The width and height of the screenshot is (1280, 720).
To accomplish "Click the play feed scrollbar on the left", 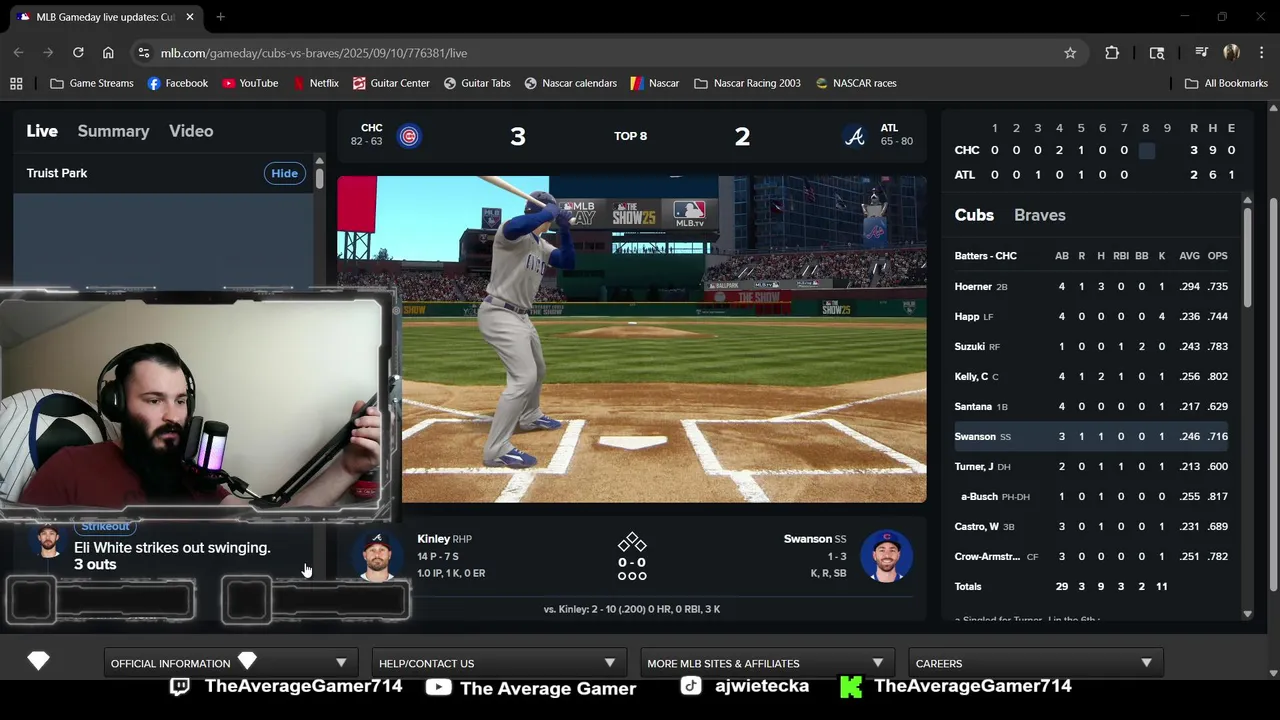I will (319, 180).
